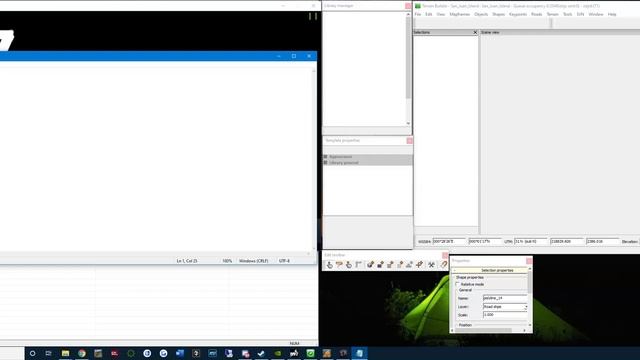Open Microsoft Word from taskbar
This screenshot has width=640, height=360.
pos(180,353)
